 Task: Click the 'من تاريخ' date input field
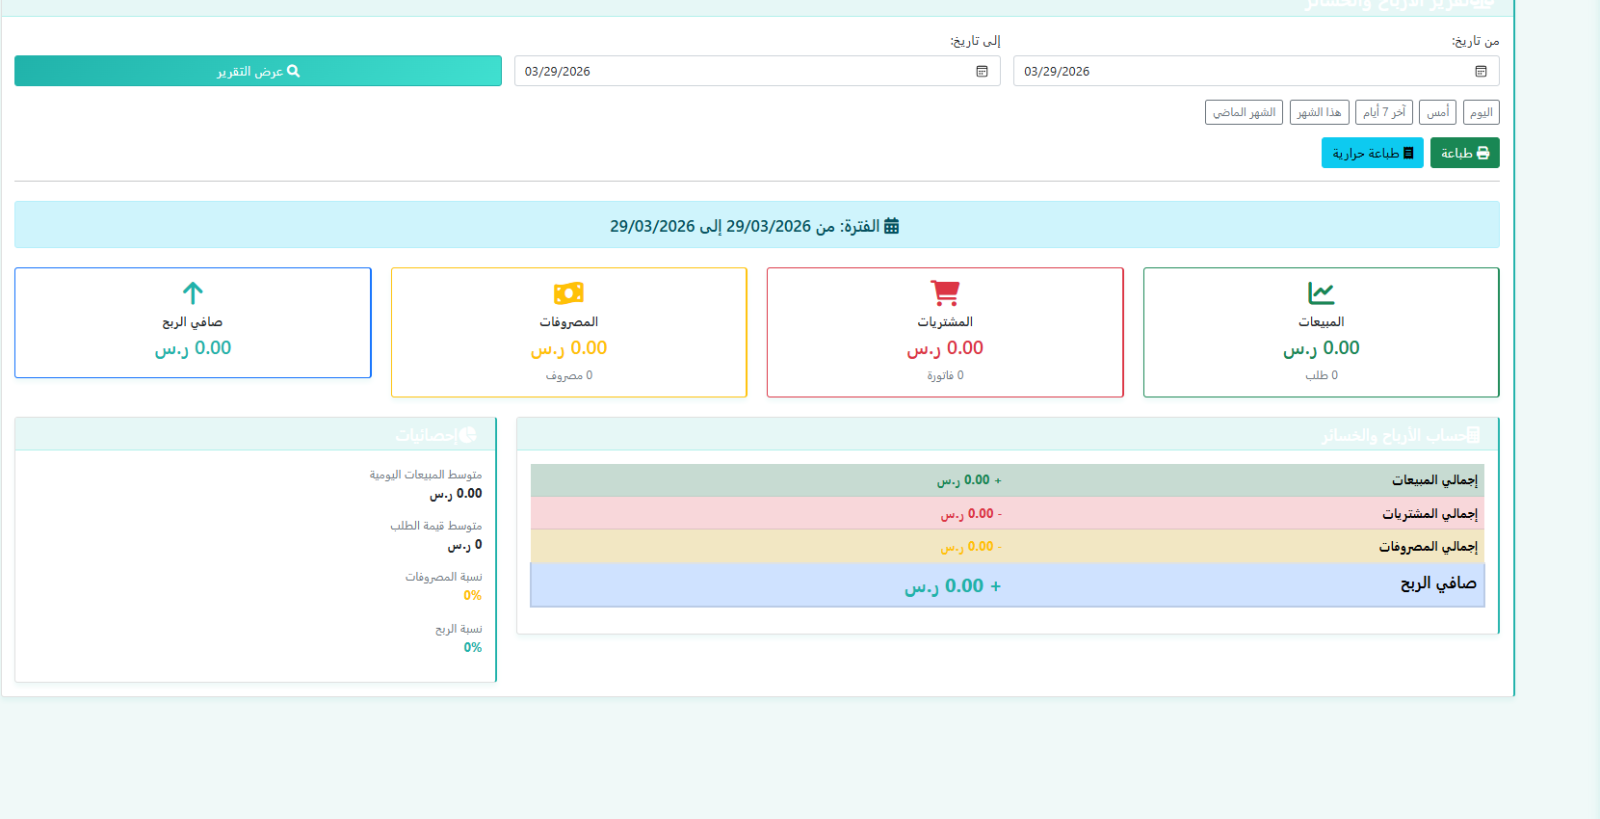point(1240,71)
